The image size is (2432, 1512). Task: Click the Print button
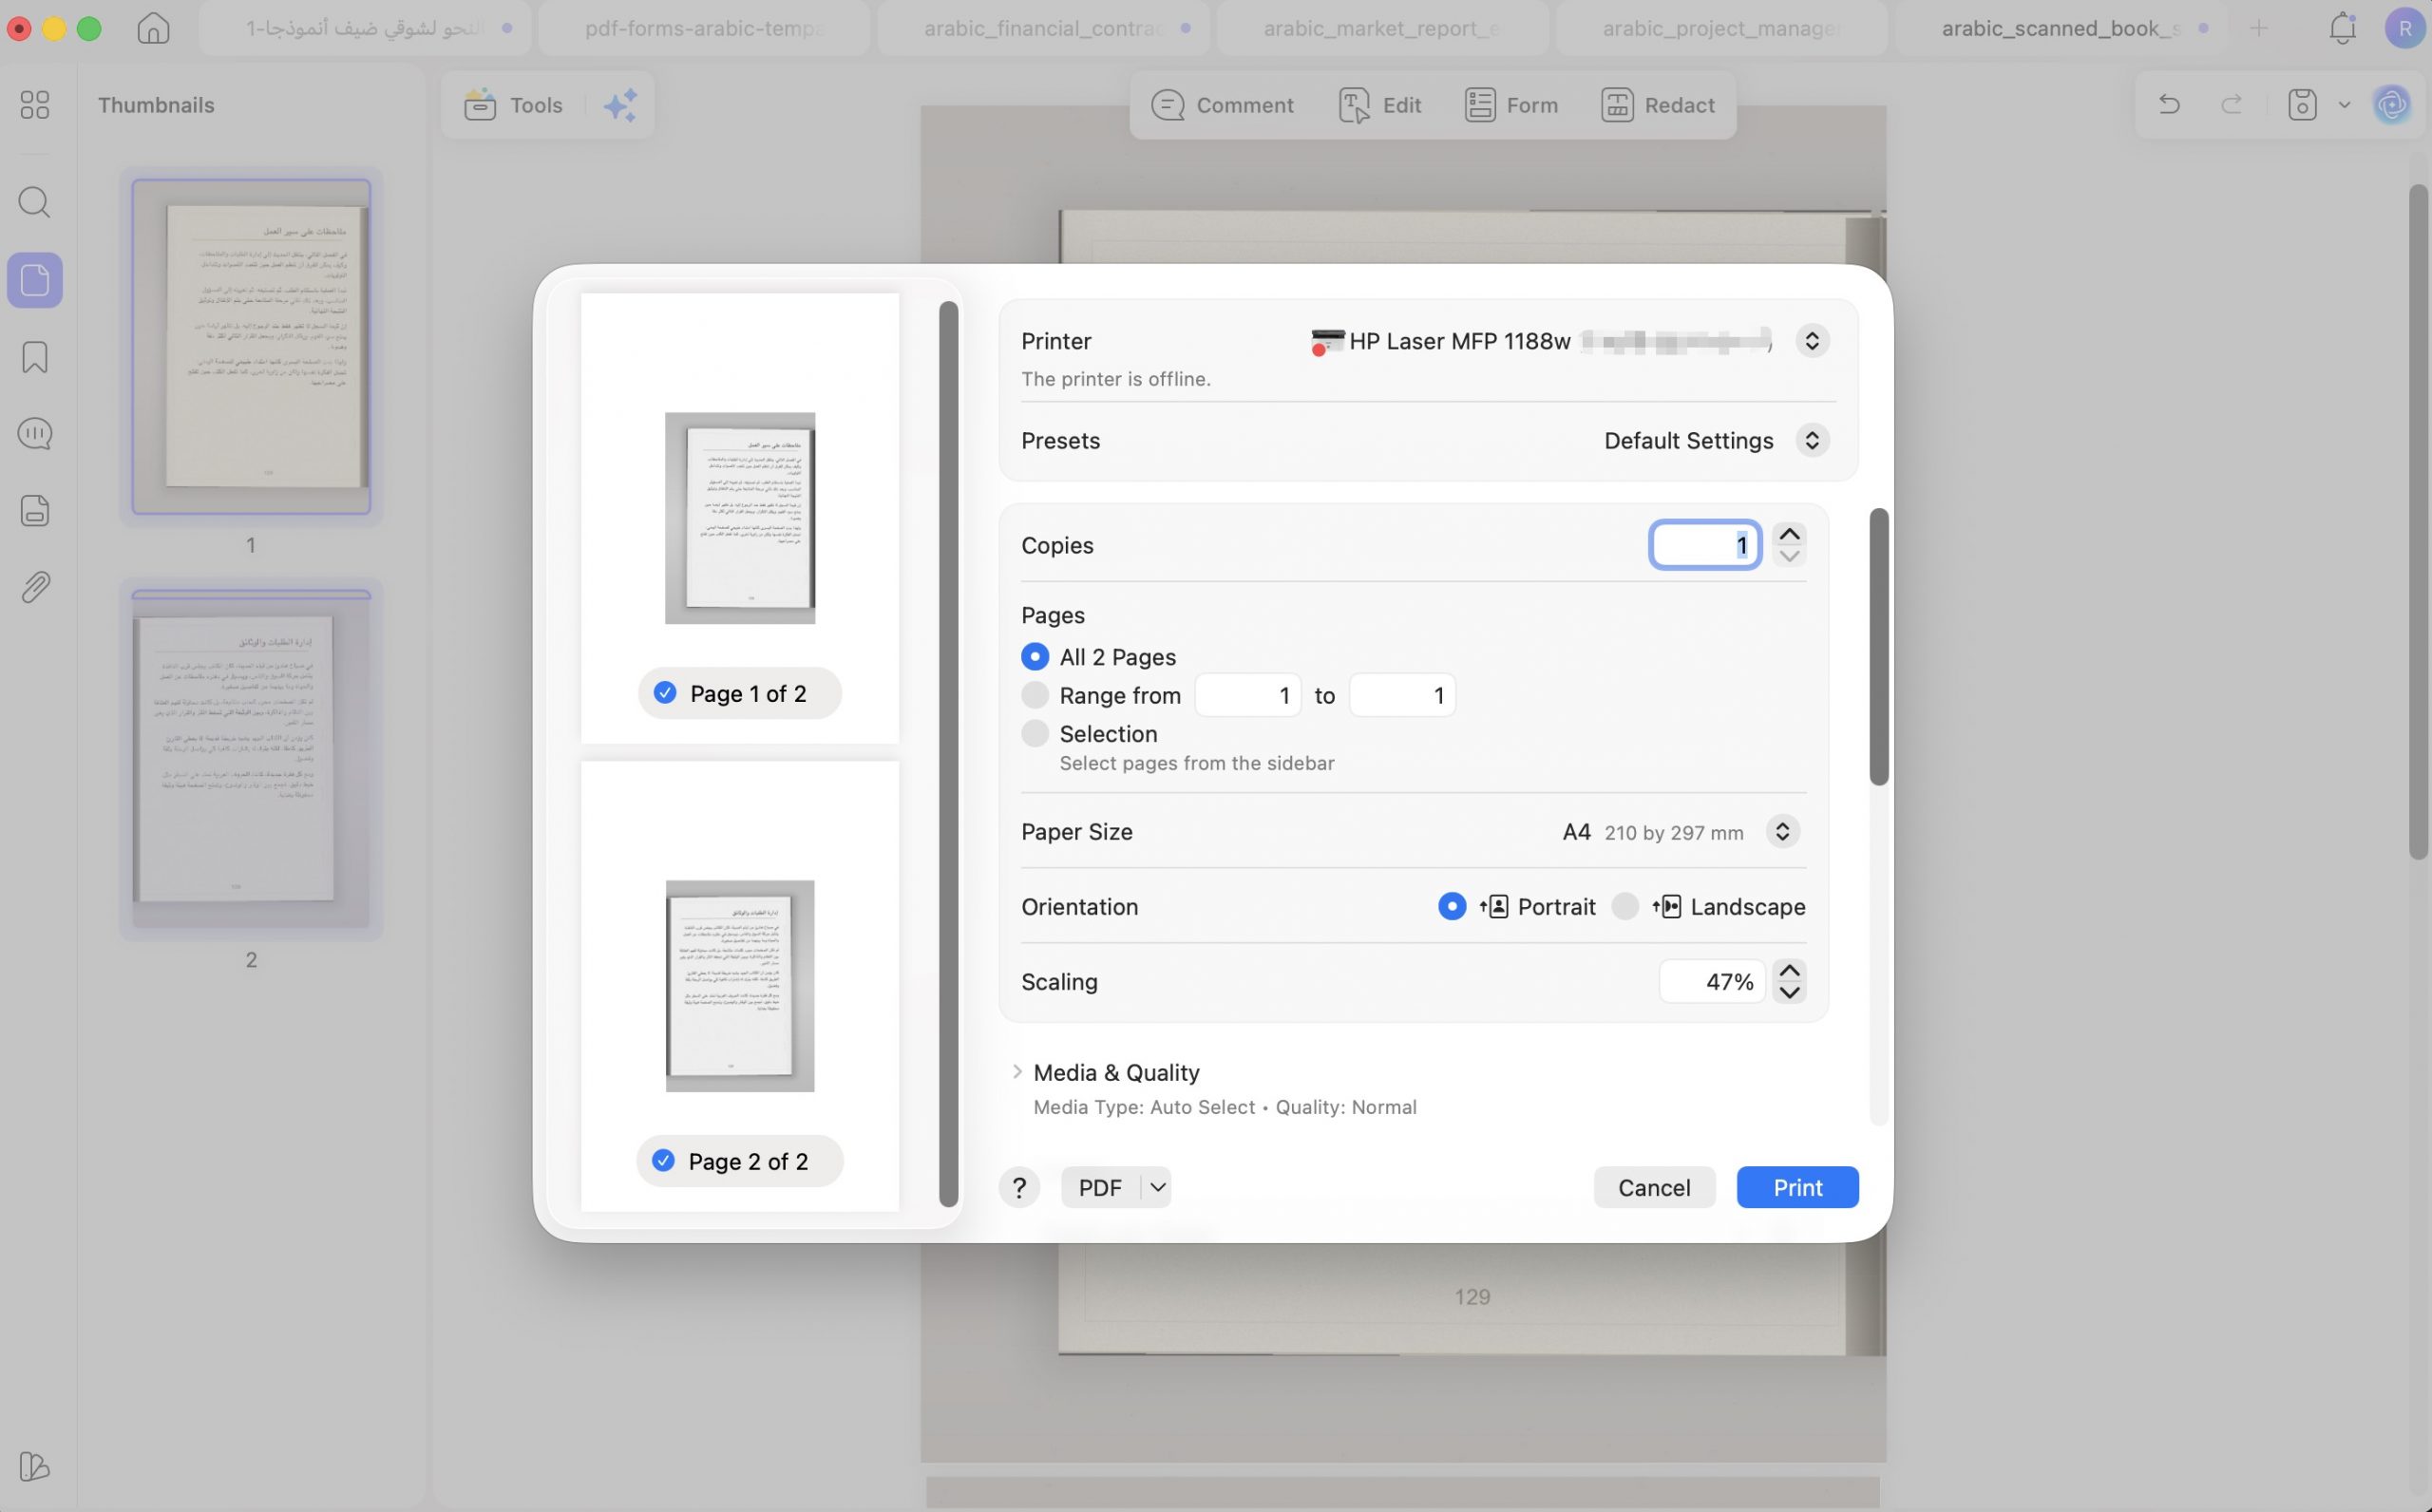tap(1797, 1187)
